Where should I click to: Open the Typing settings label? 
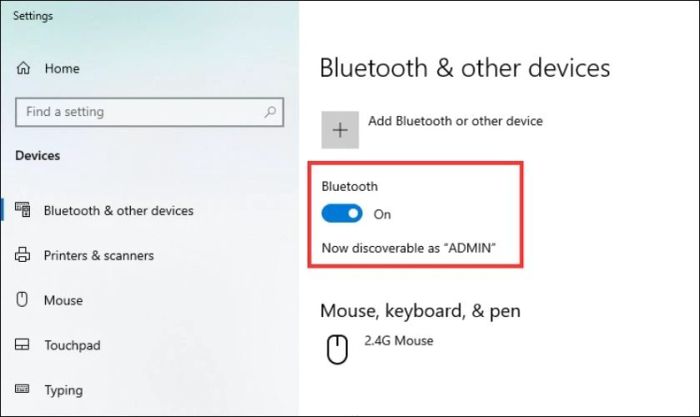point(63,390)
